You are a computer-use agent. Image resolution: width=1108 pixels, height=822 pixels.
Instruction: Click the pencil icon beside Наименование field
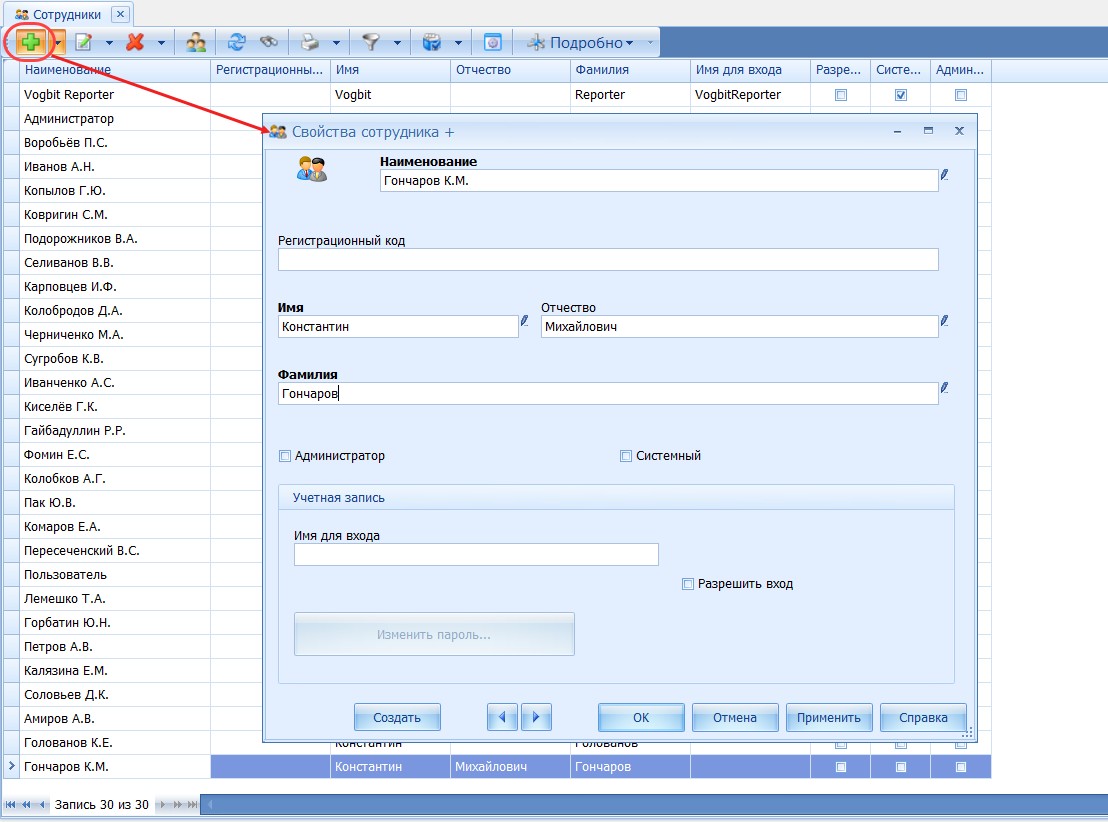click(x=945, y=175)
